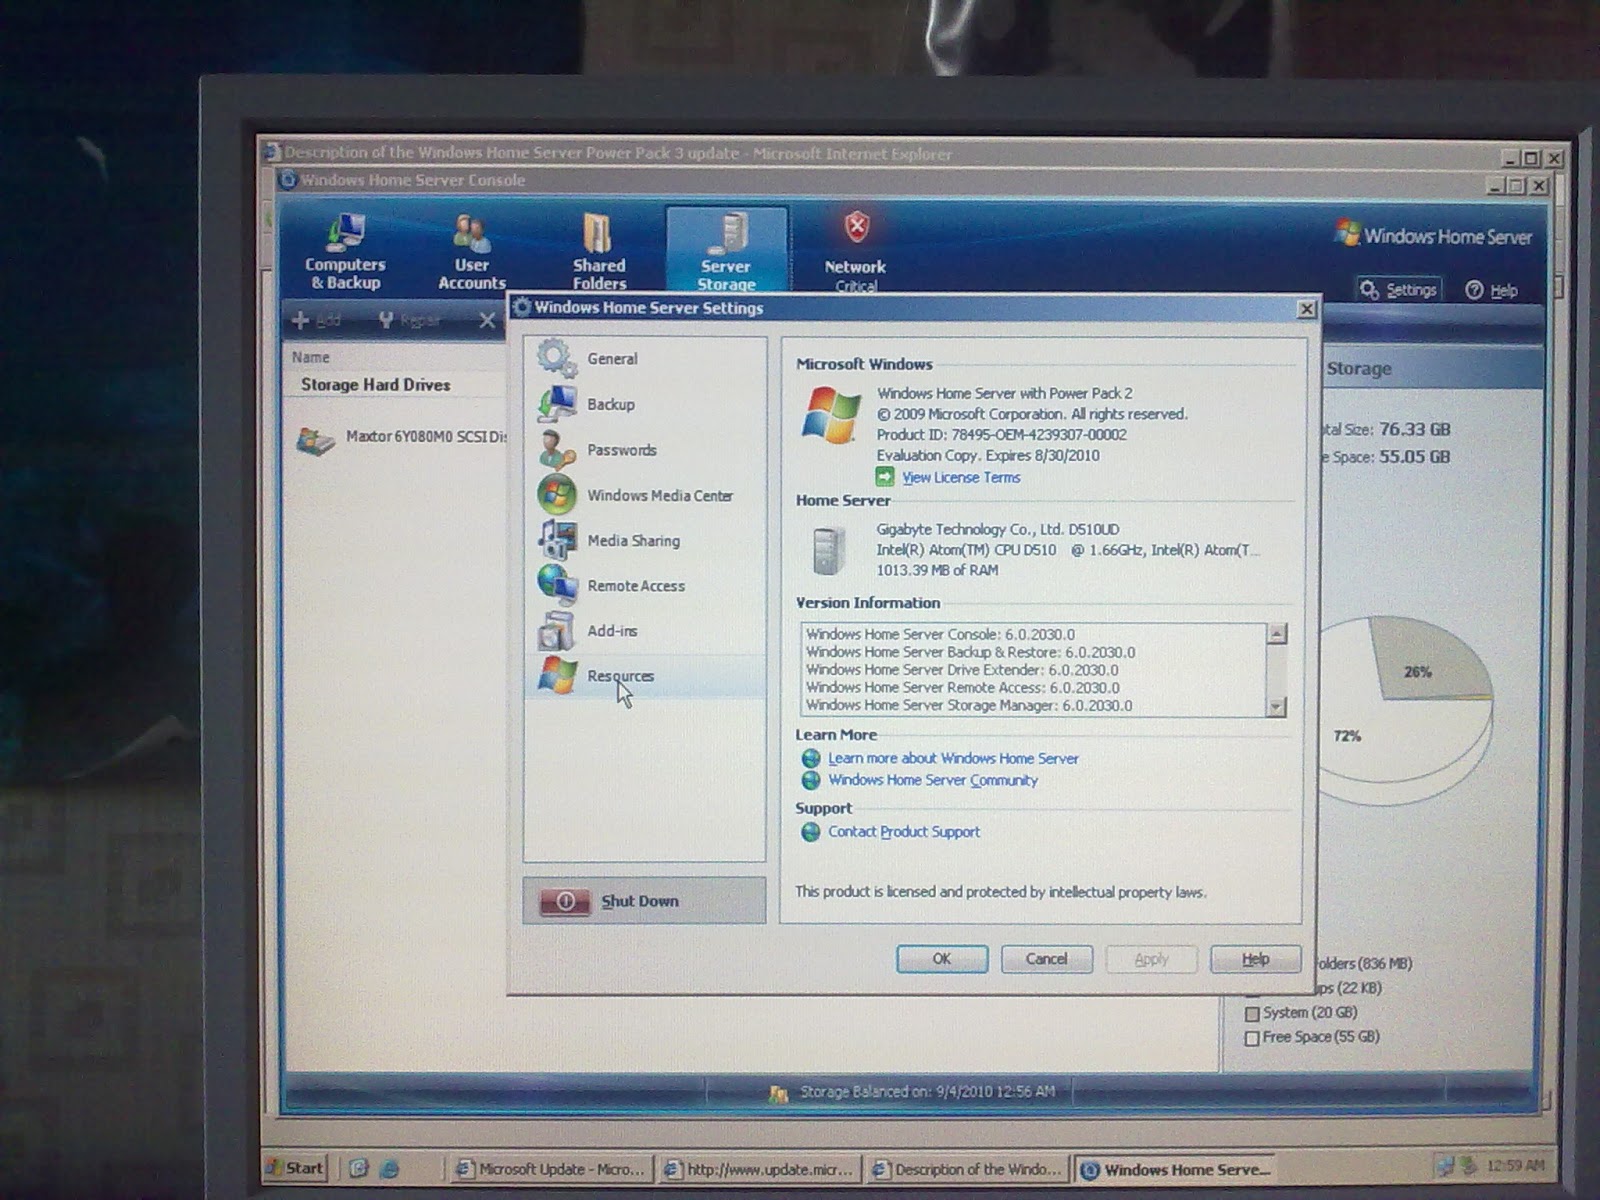Open the Add-ins settings icon
The height and width of the screenshot is (1200, 1600).
point(557,631)
